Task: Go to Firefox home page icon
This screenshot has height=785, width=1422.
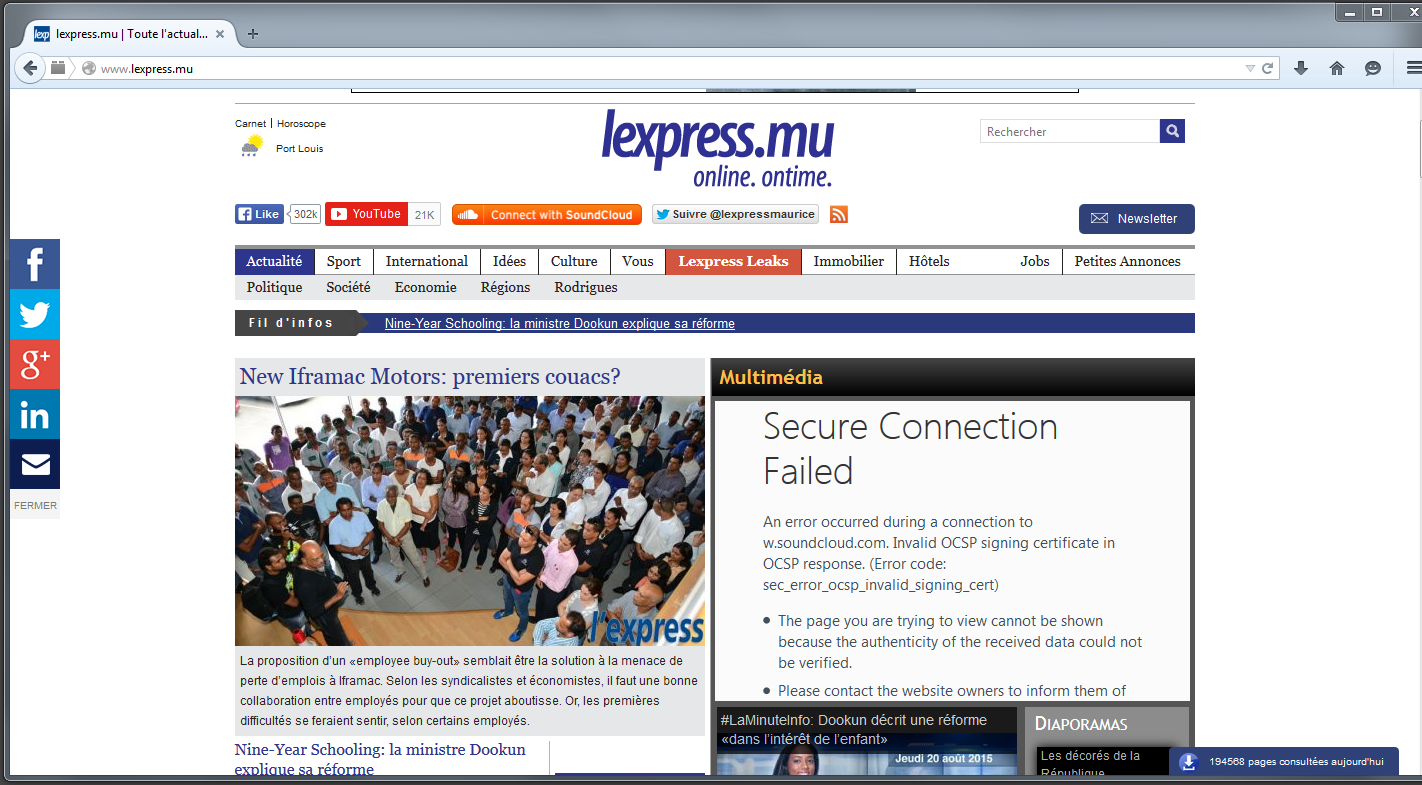Action: point(1336,68)
